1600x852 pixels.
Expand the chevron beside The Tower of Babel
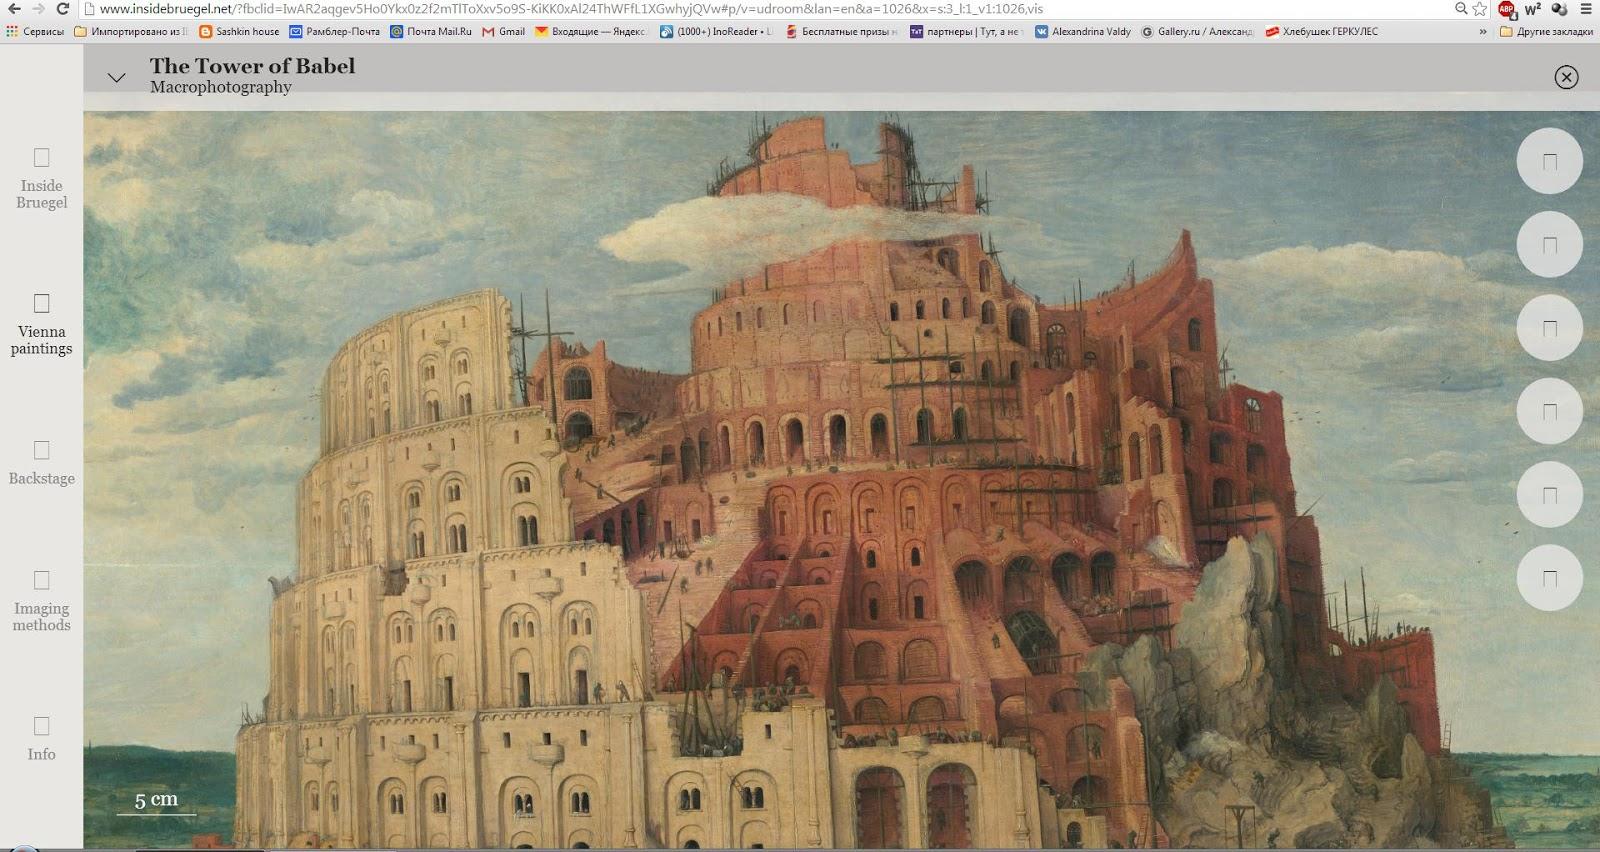[117, 77]
